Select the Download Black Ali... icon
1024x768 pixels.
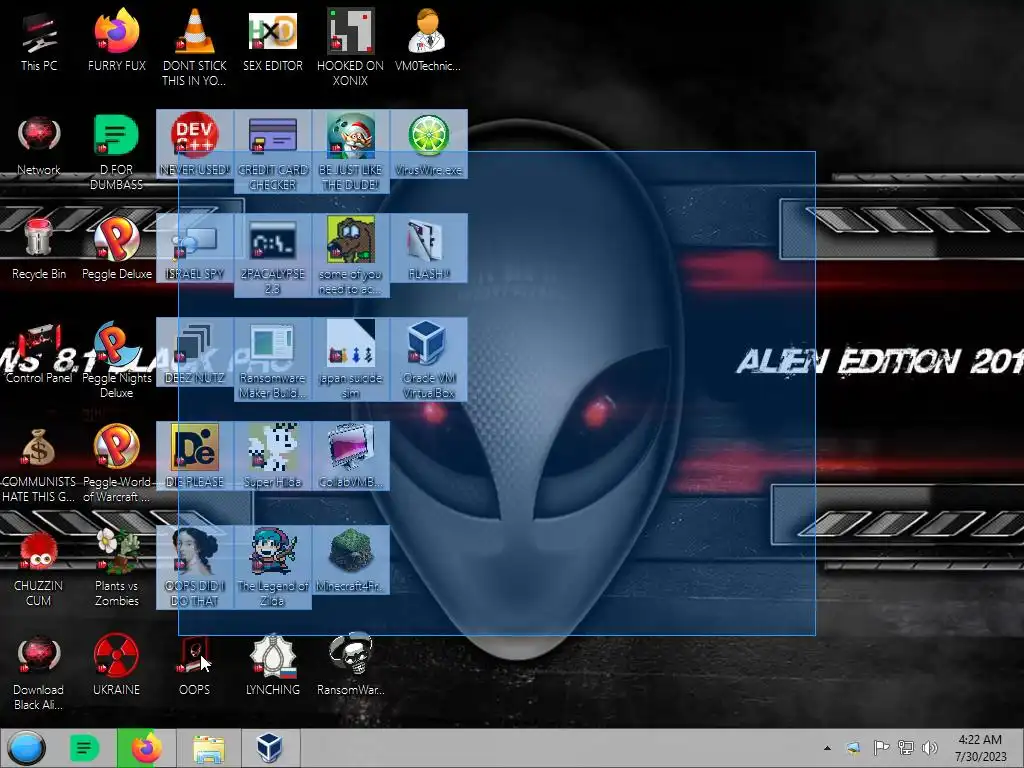pyautogui.click(x=39, y=671)
